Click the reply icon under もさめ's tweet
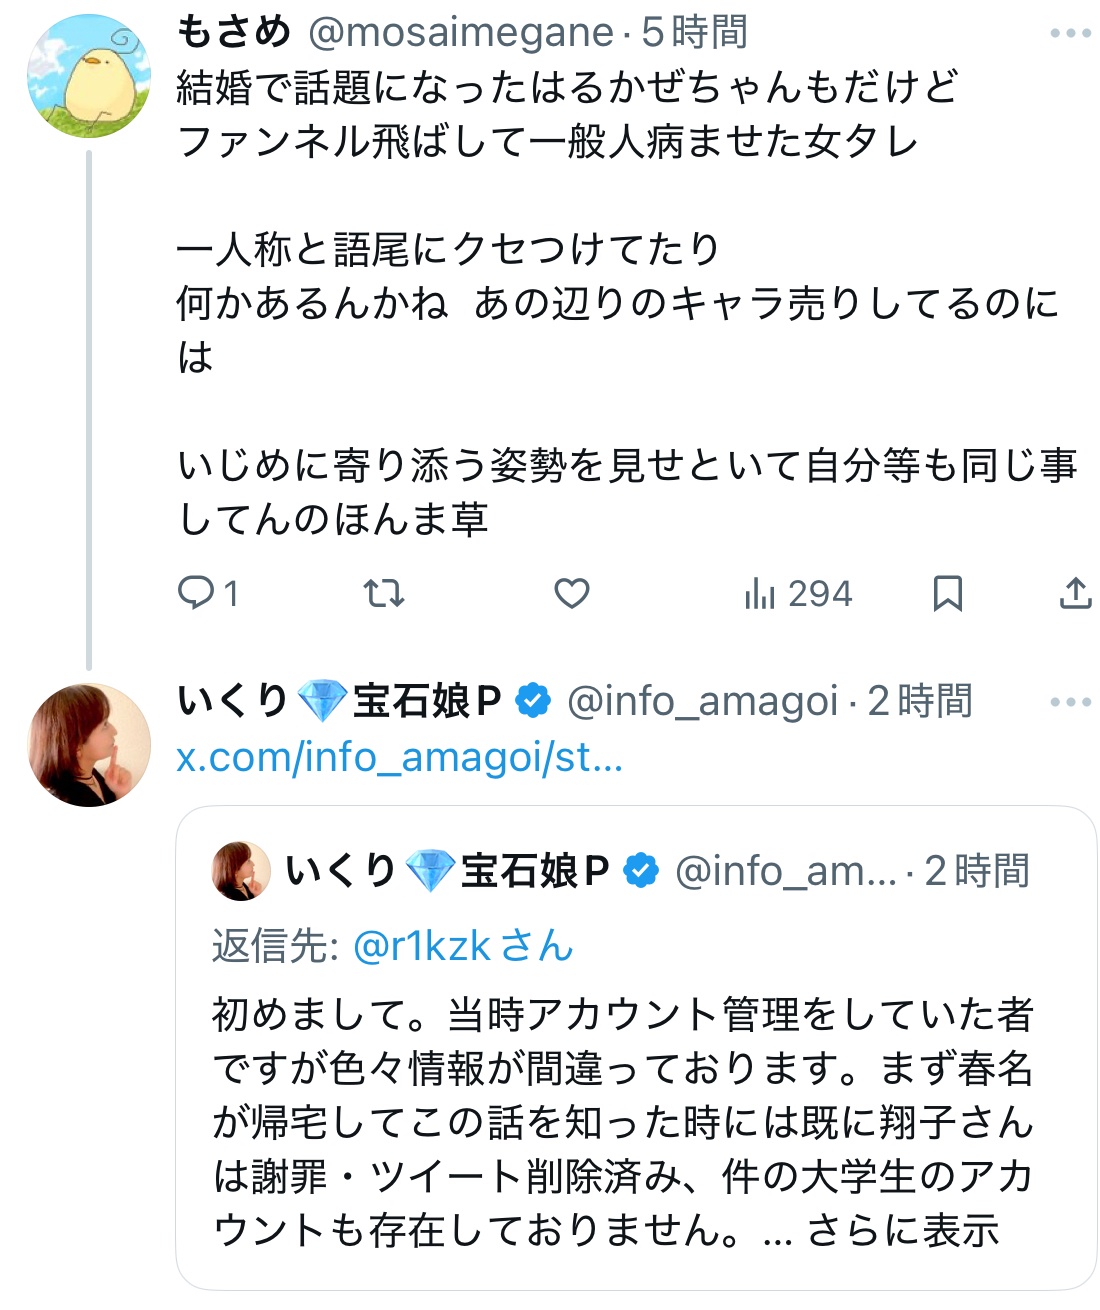Viewport: 1100px width, 1310px height. (196, 594)
